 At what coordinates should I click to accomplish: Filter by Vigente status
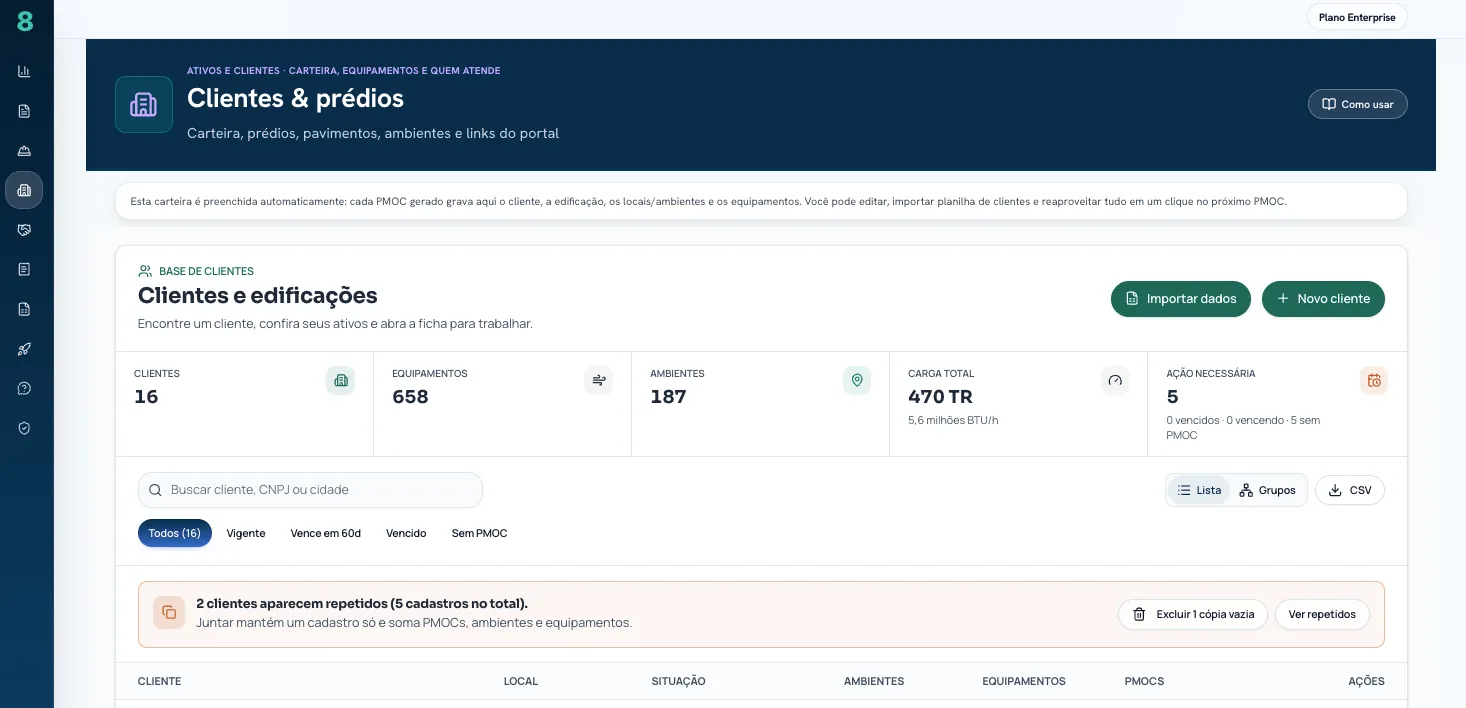(246, 533)
